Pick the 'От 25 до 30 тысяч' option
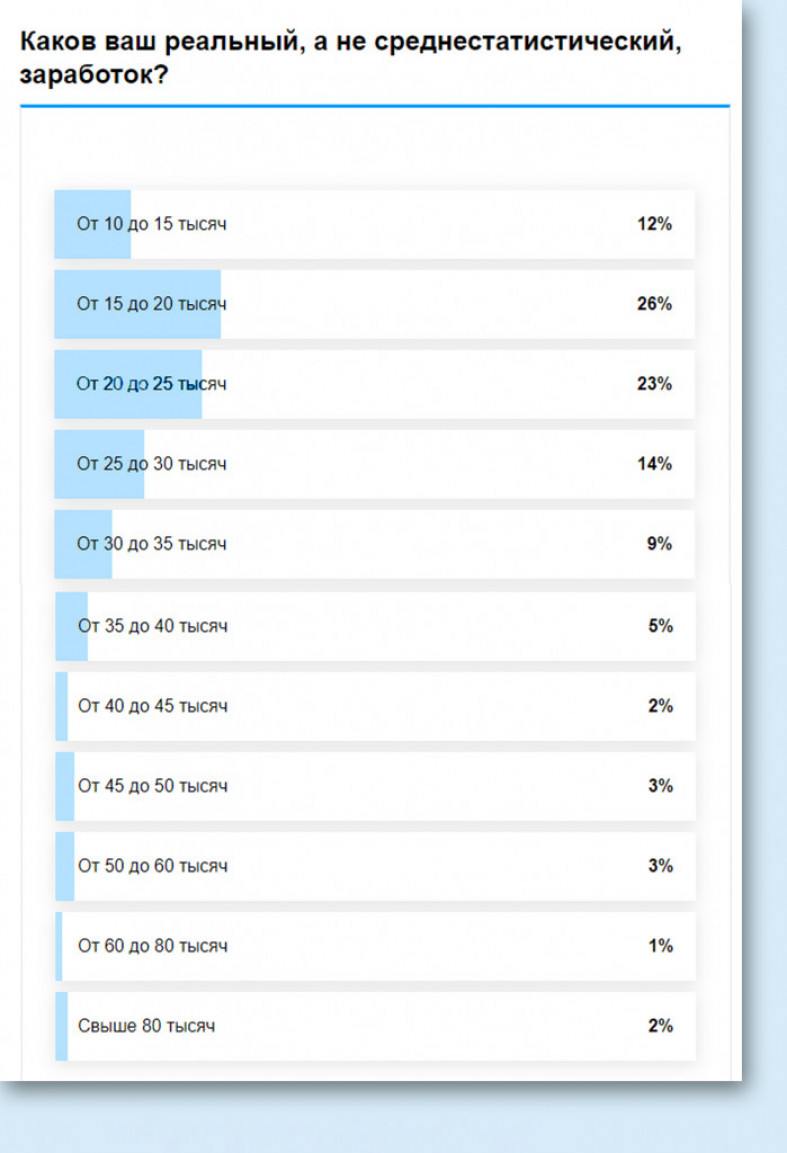Screen dimensions: 787x1153 (374, 464)
